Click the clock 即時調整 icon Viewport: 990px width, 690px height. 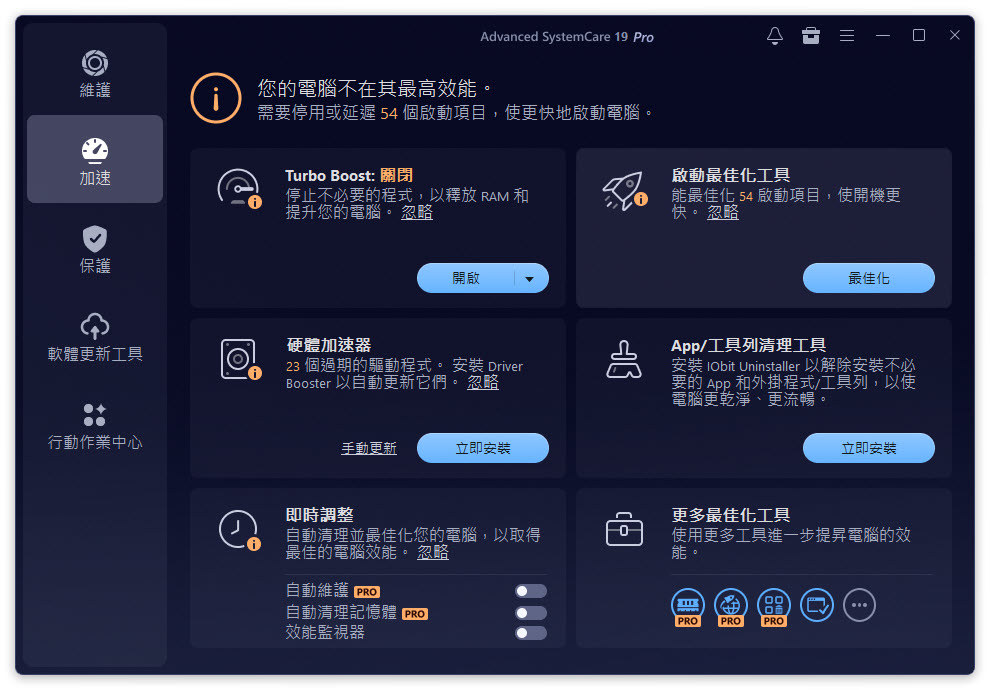coord(239,529)
